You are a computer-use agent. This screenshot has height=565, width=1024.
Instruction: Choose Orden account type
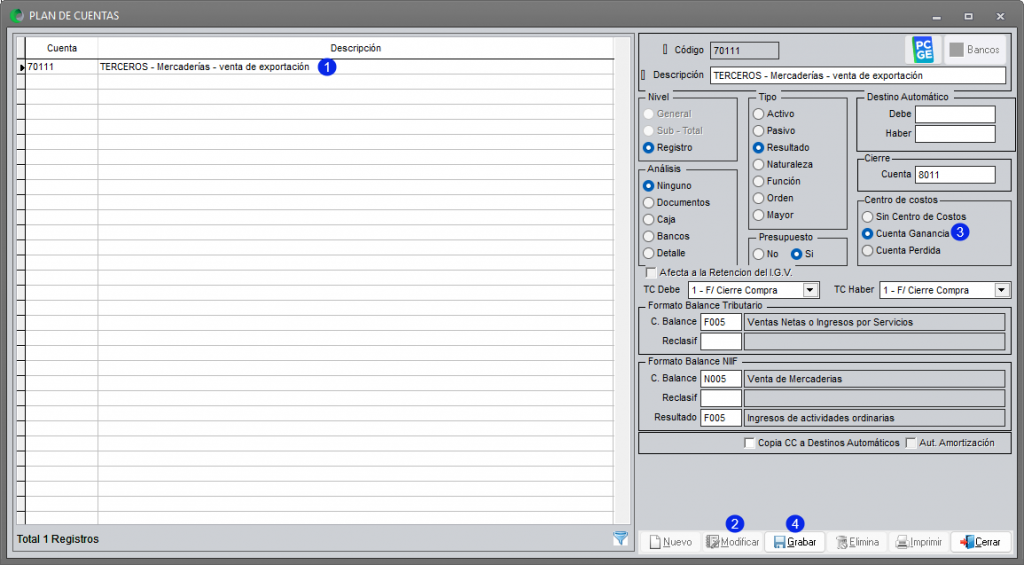tap(758, 198)
